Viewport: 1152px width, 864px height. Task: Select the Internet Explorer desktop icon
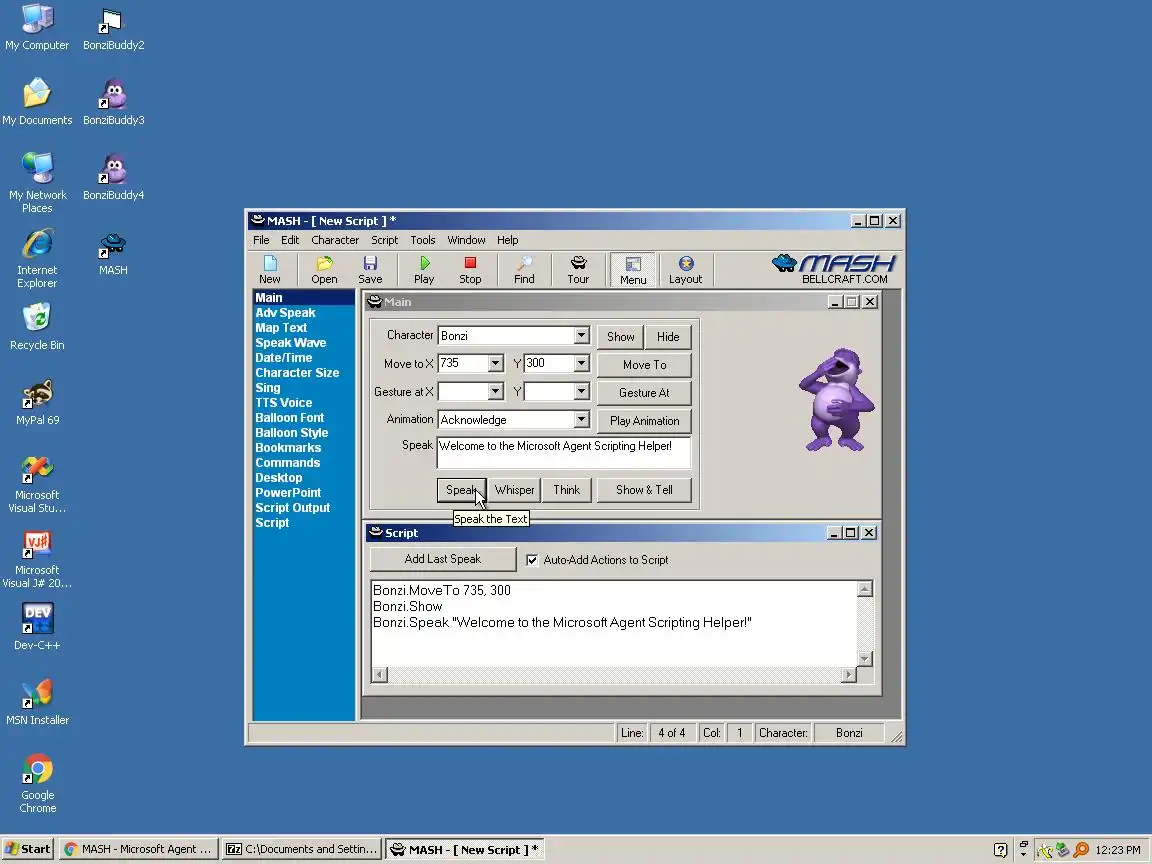37,258
